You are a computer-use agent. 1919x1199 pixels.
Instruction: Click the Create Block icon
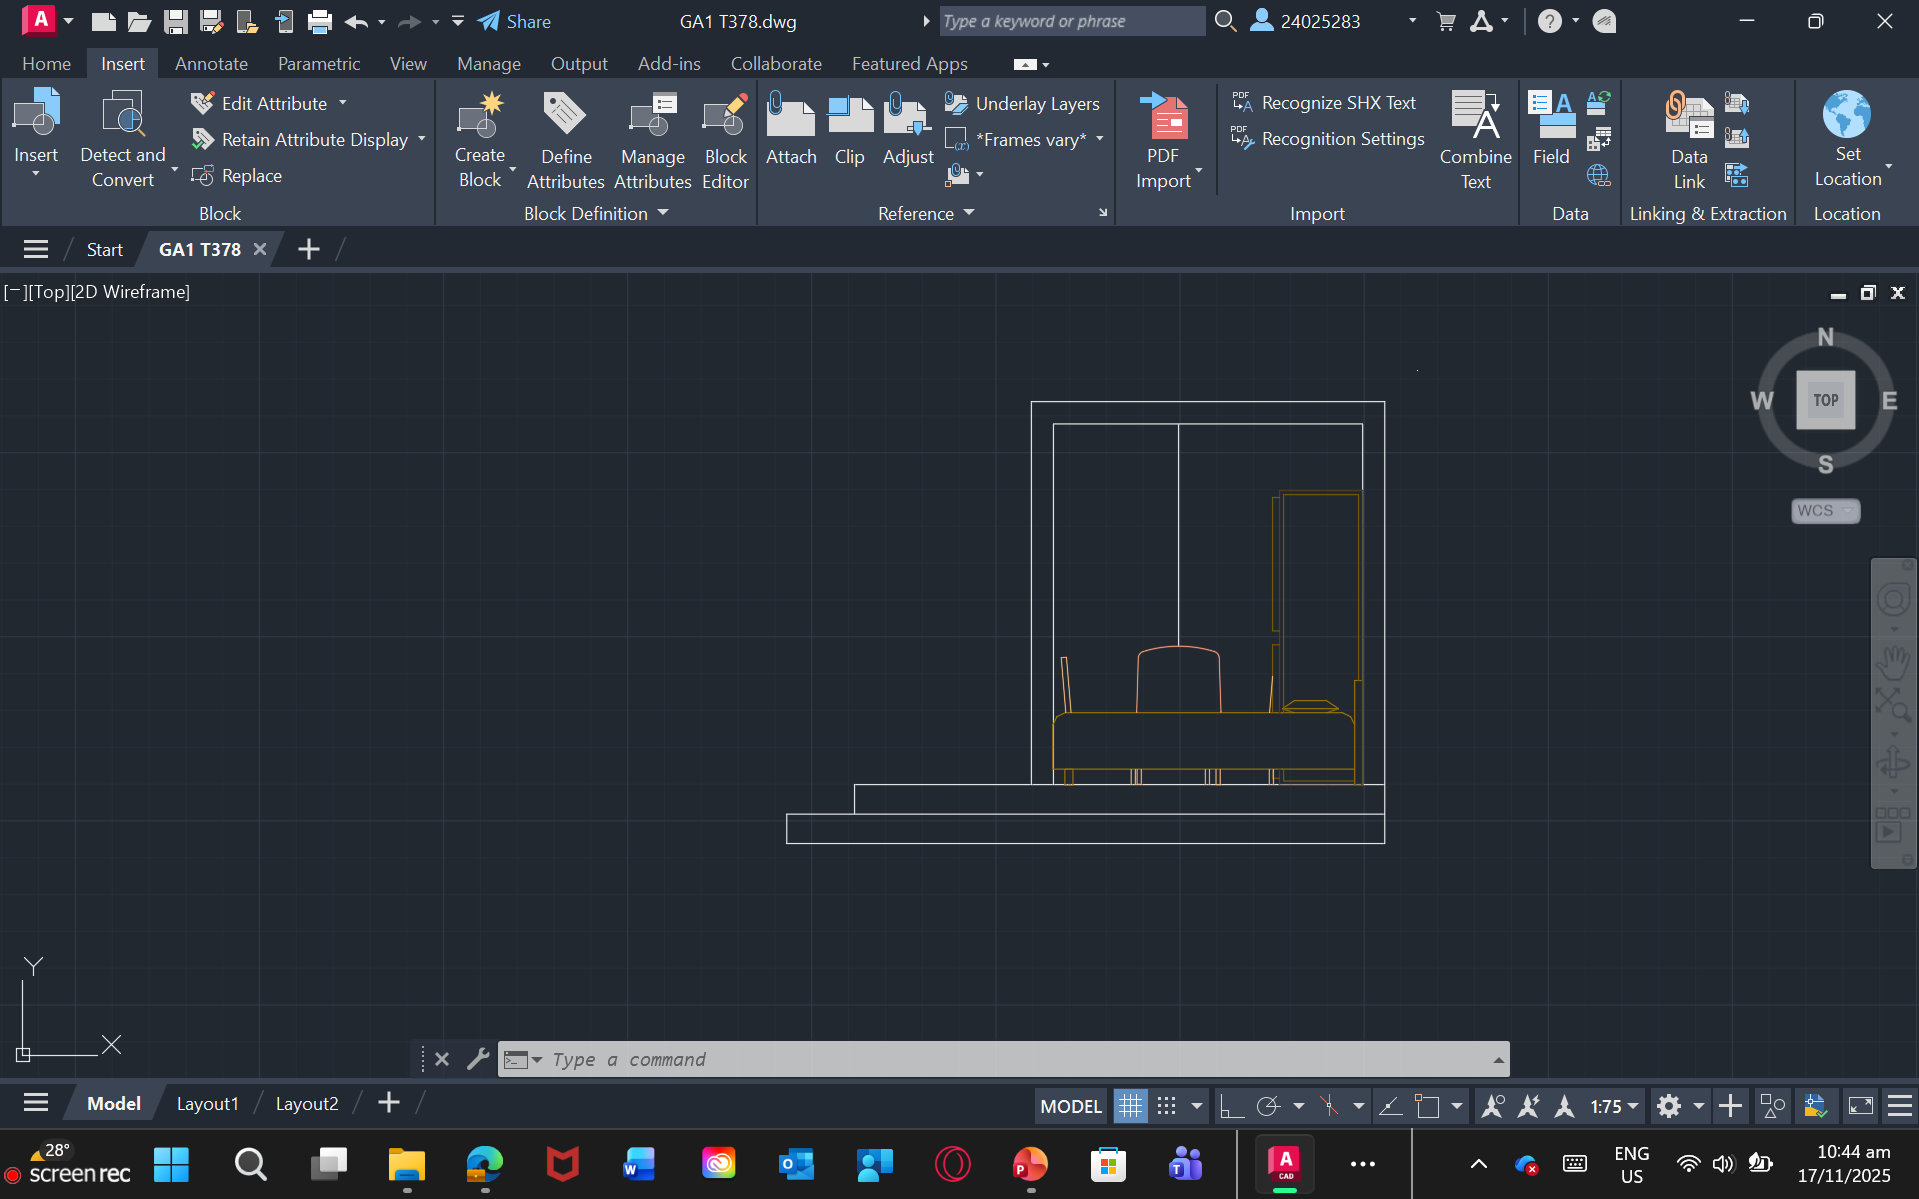pos(479,118)
